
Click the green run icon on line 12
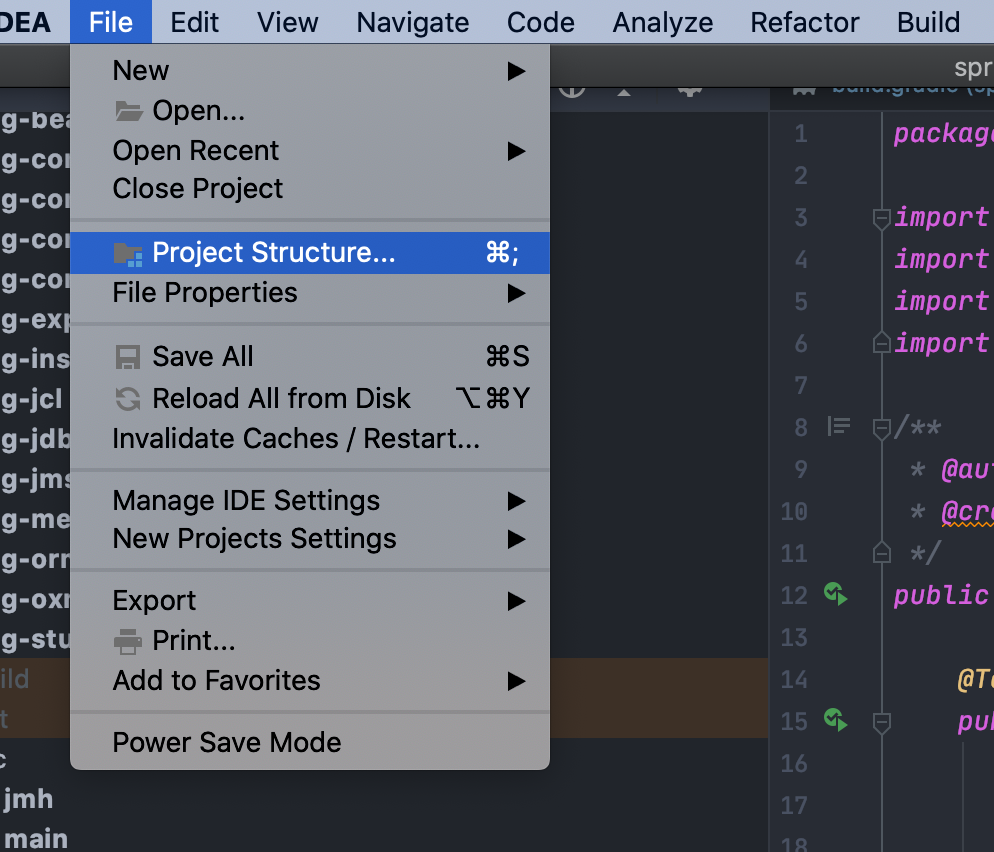coord(835,595)
